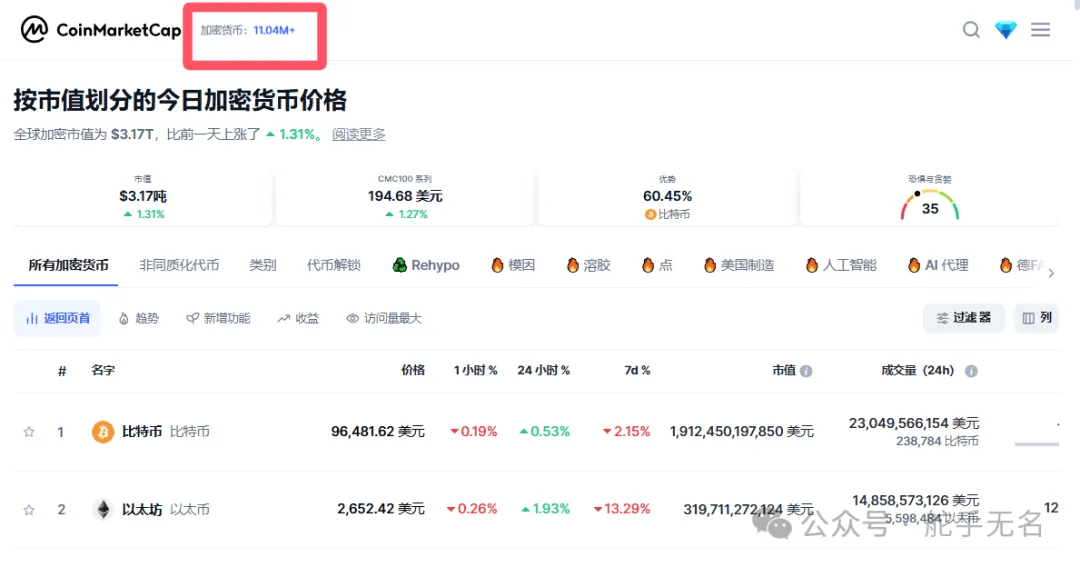
Task: Sort by the # rank column header
Action: coord(62,371)
